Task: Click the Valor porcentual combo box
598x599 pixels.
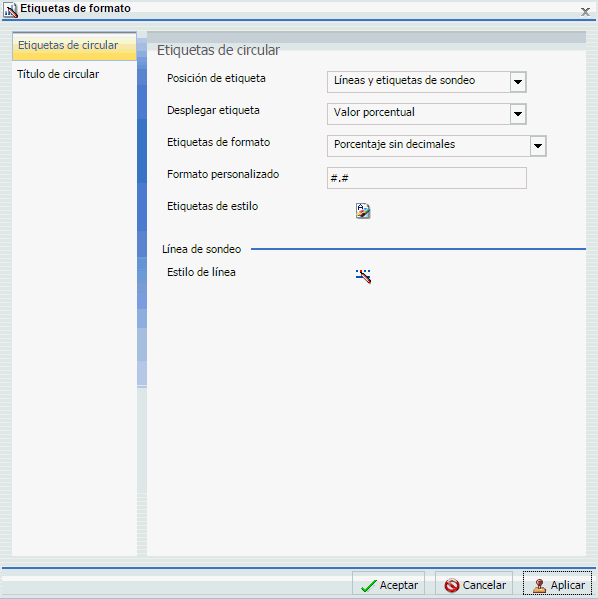Action: tap(427, 114)
